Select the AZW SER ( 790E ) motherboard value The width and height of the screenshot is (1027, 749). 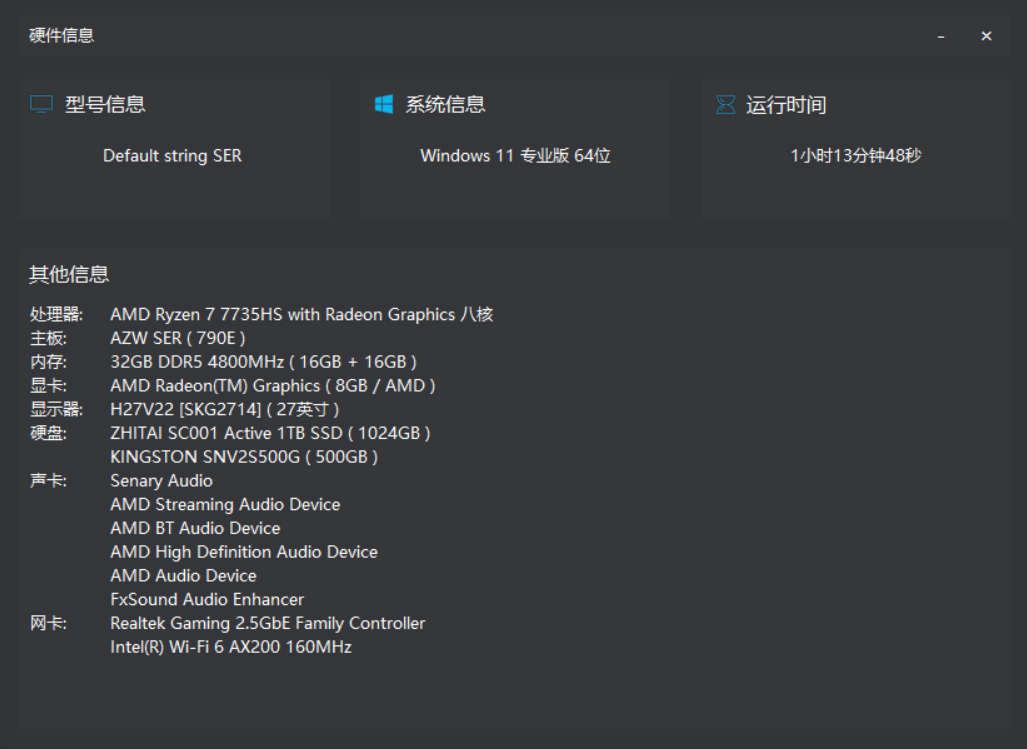pyautogui.click(x=177, y=338)
